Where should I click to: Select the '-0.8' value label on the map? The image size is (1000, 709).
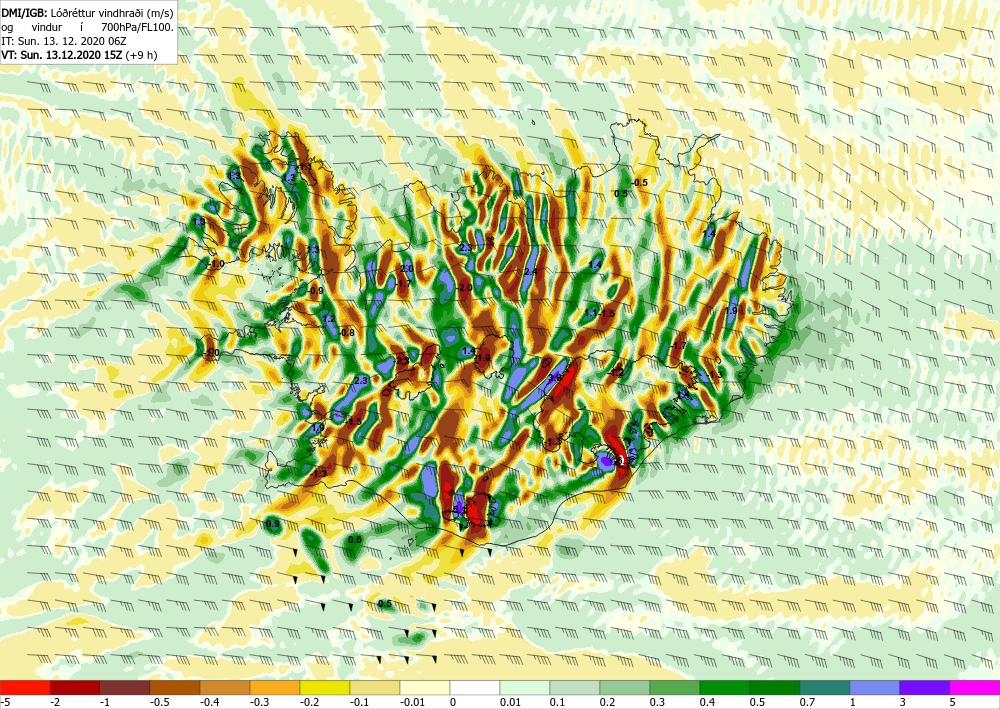(x=347, y=333)
